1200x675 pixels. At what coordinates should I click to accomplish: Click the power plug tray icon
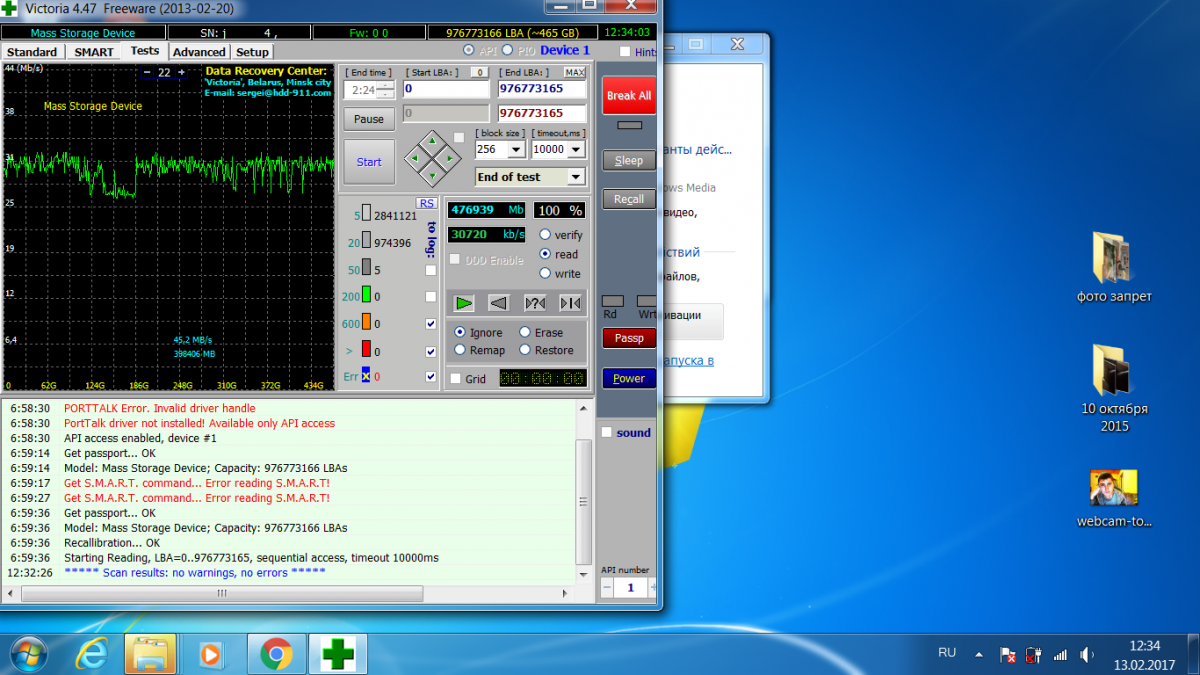pyautogui.click(x=1035, y=654)
